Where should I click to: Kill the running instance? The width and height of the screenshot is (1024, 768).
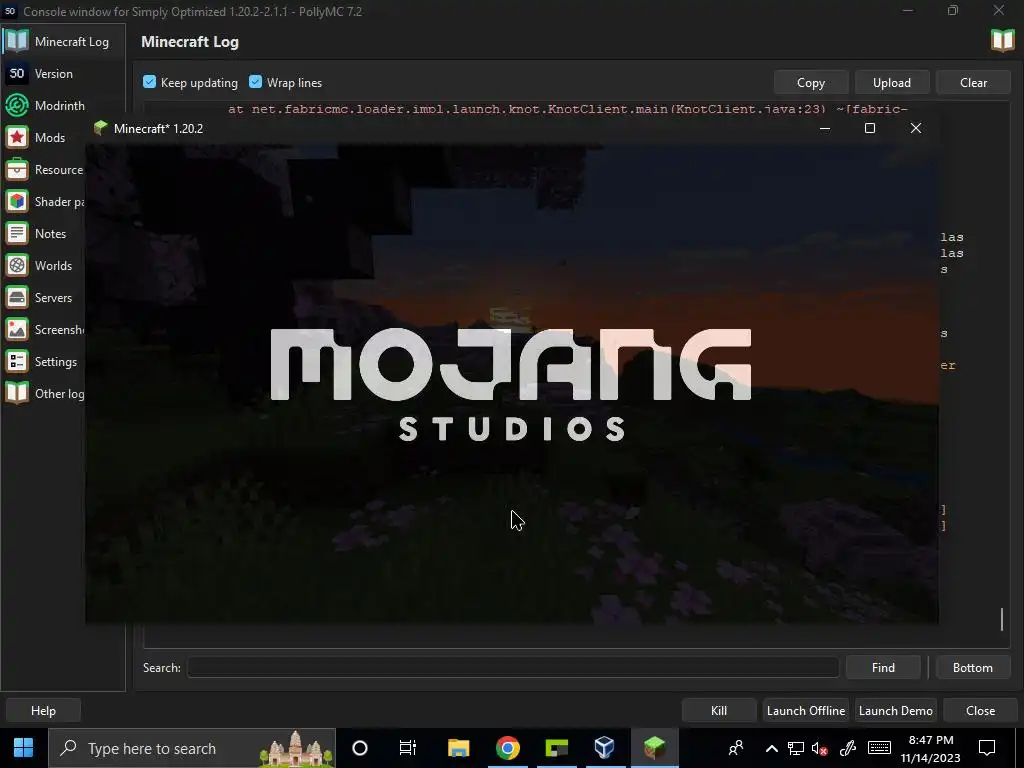point(718,711)
